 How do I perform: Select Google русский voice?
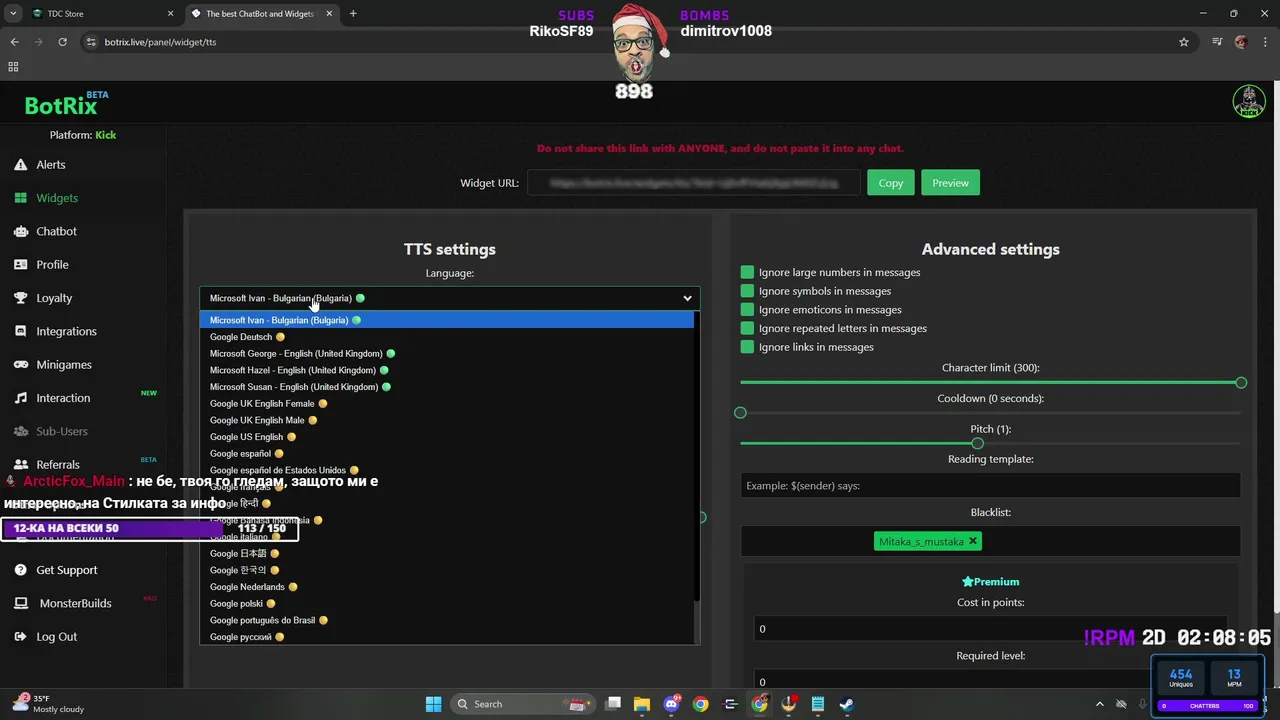point(447,637)
